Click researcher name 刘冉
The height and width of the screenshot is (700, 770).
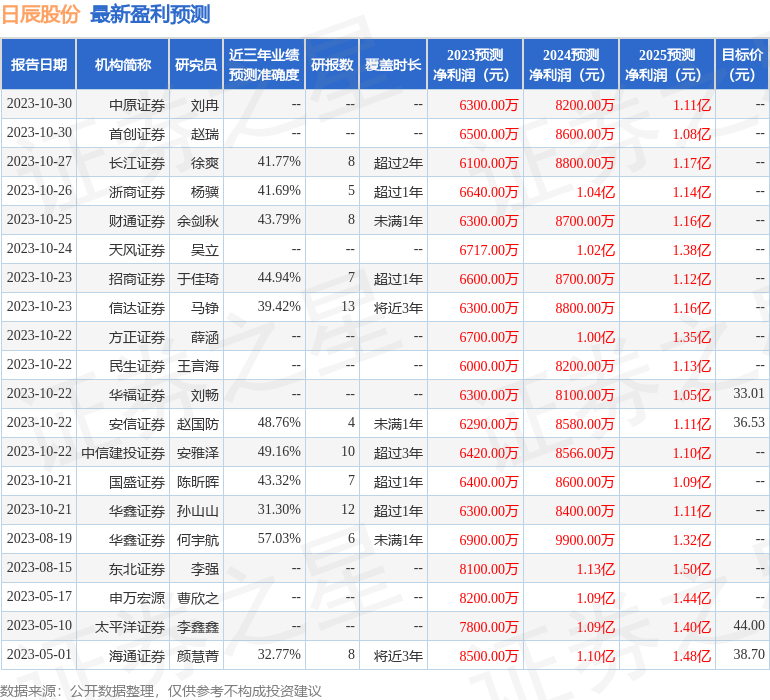coord(205,105)
